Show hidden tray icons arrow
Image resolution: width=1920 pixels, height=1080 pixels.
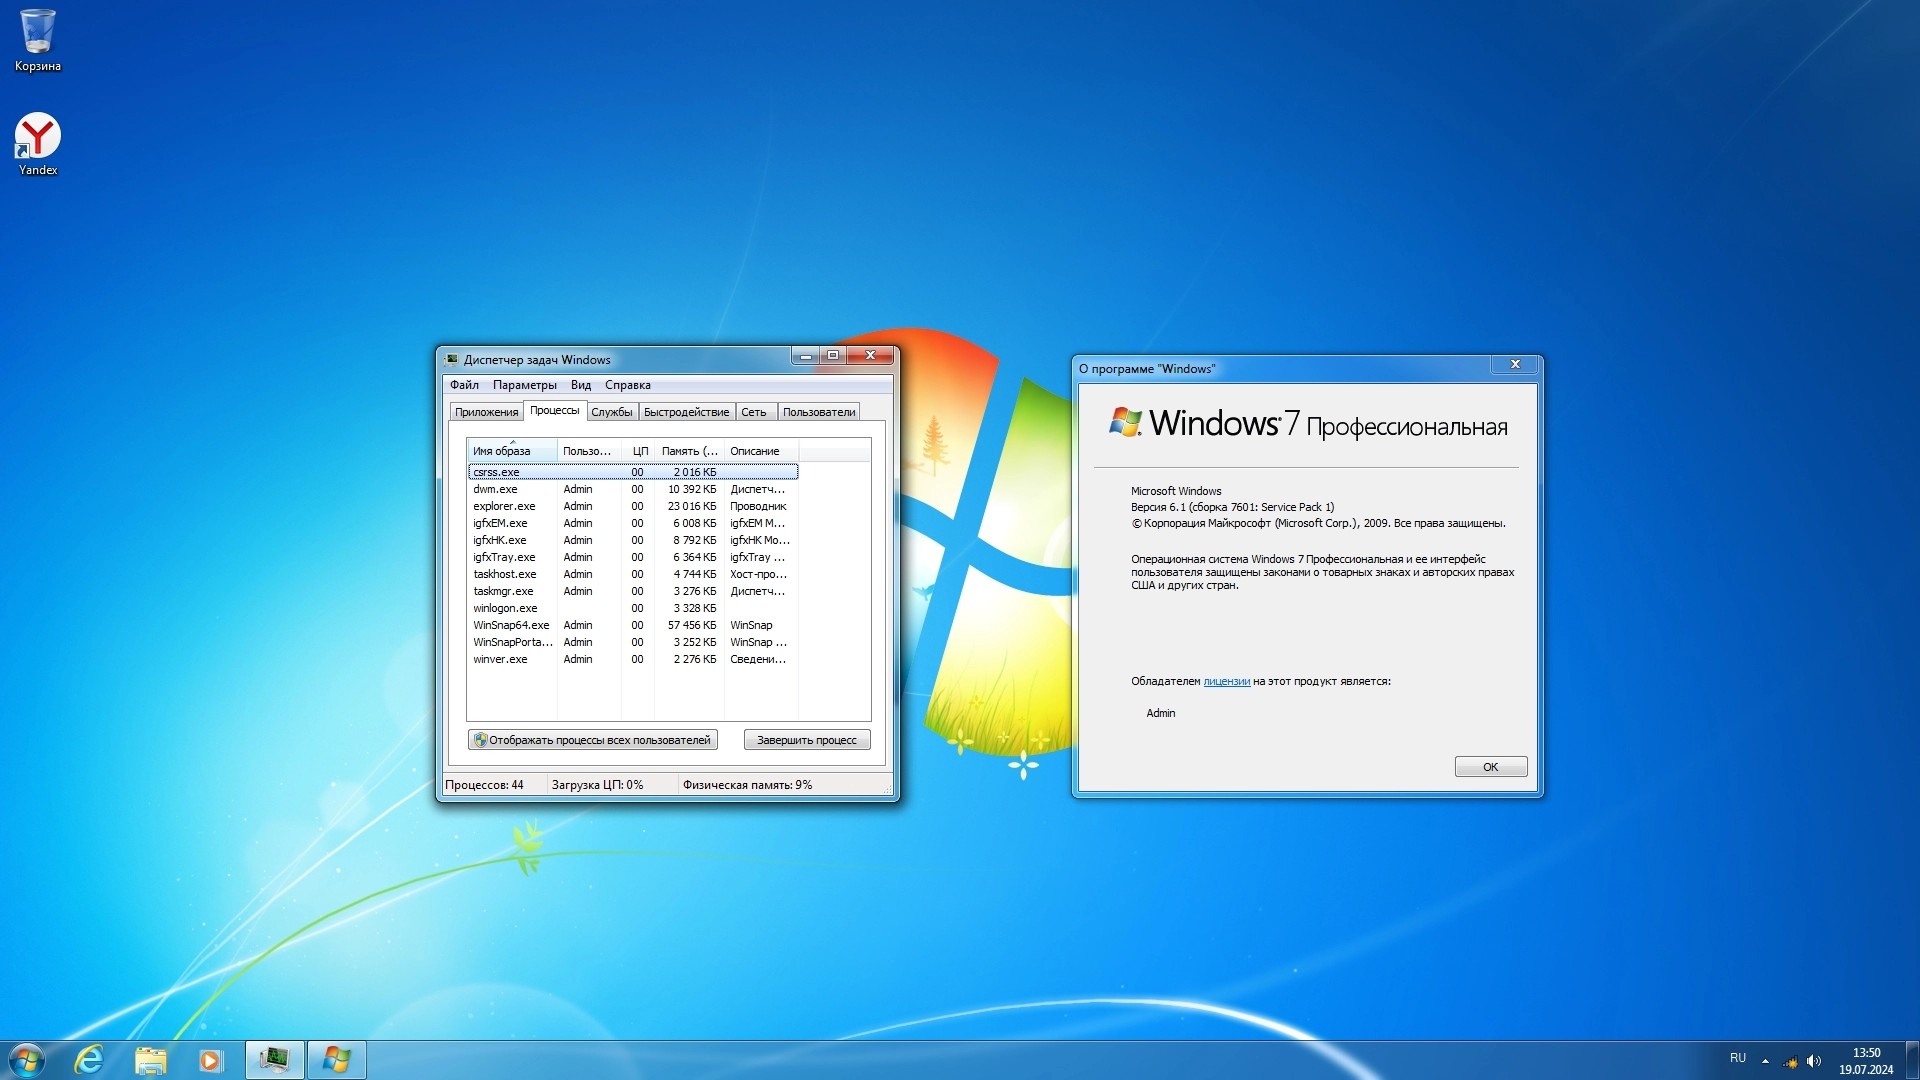tap(1765, 1061)
